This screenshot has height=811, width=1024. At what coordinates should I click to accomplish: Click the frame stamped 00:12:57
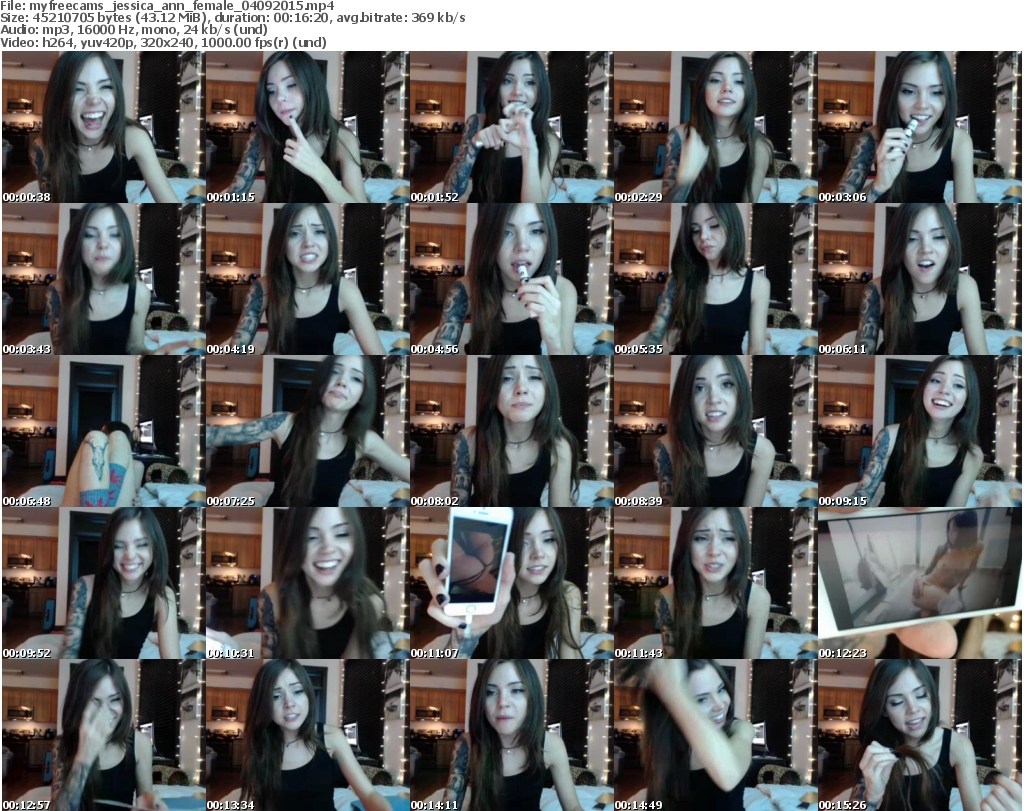(x=103, y=735)
